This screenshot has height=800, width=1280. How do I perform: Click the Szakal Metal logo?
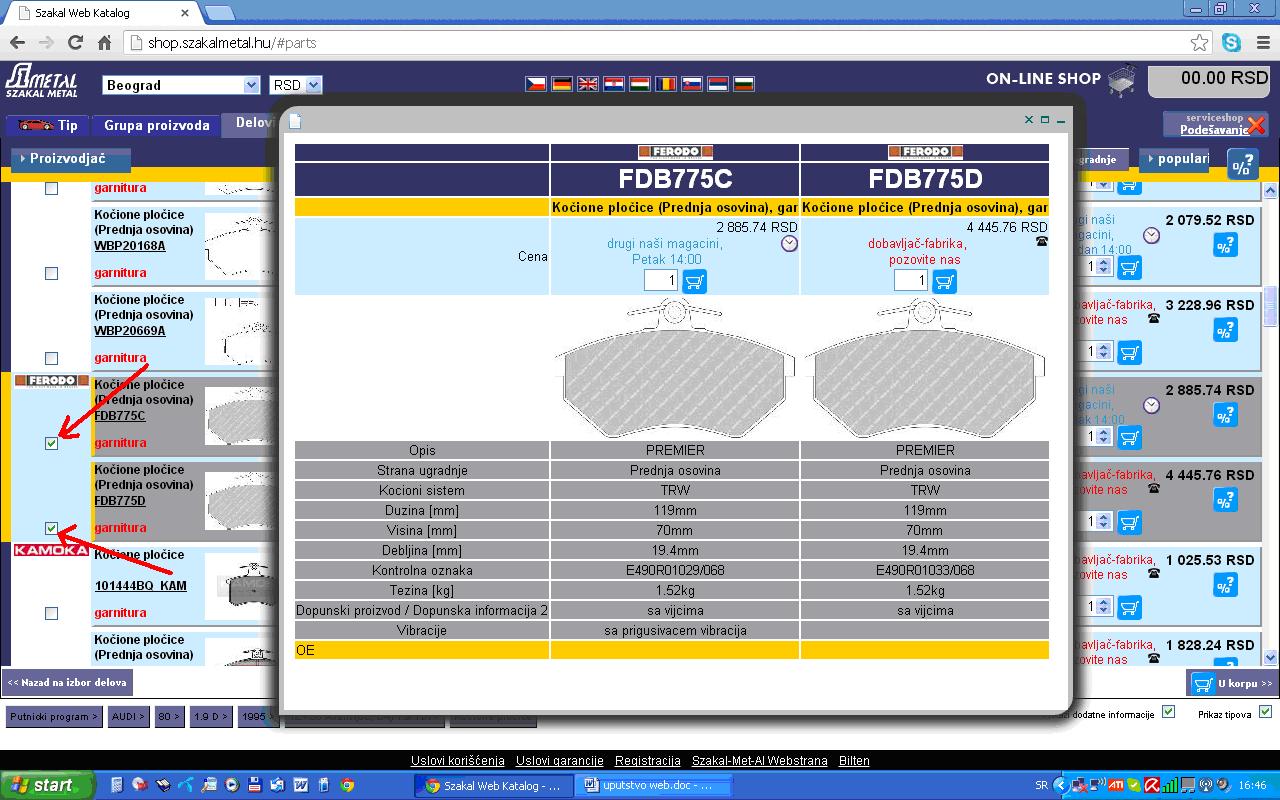coord(42,81)
